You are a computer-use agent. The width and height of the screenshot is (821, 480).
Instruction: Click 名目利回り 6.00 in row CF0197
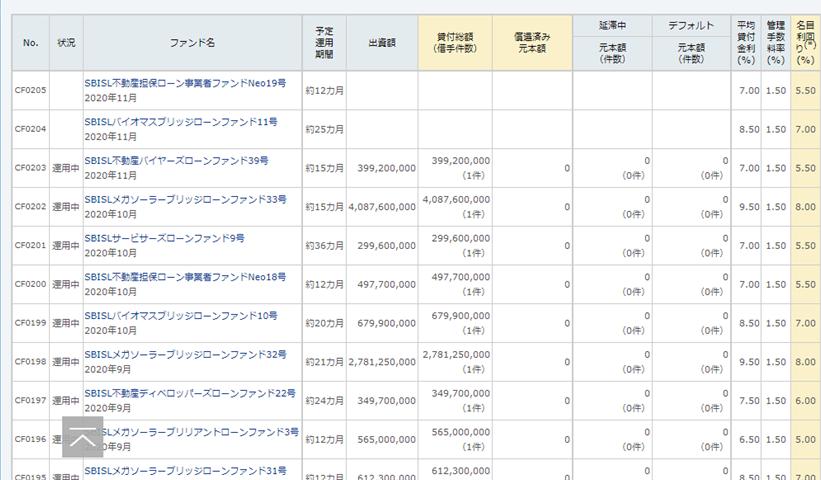pyautogui.click(x=806, y=400)
